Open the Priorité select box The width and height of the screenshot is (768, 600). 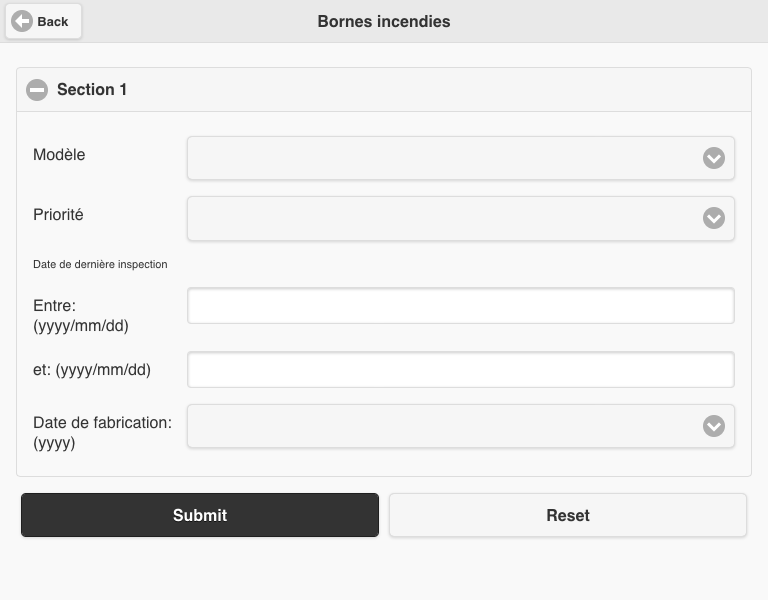click(x=460, y=218)
